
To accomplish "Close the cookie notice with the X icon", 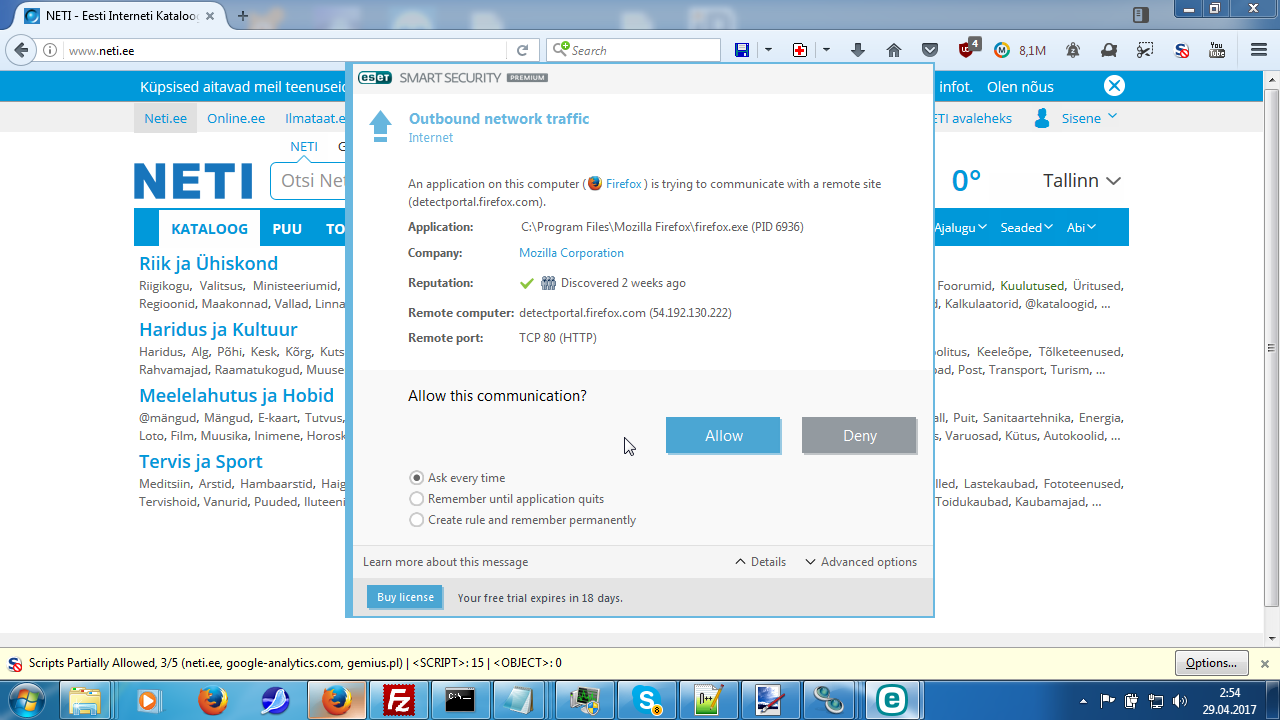I will click(x=1114, y=86).
